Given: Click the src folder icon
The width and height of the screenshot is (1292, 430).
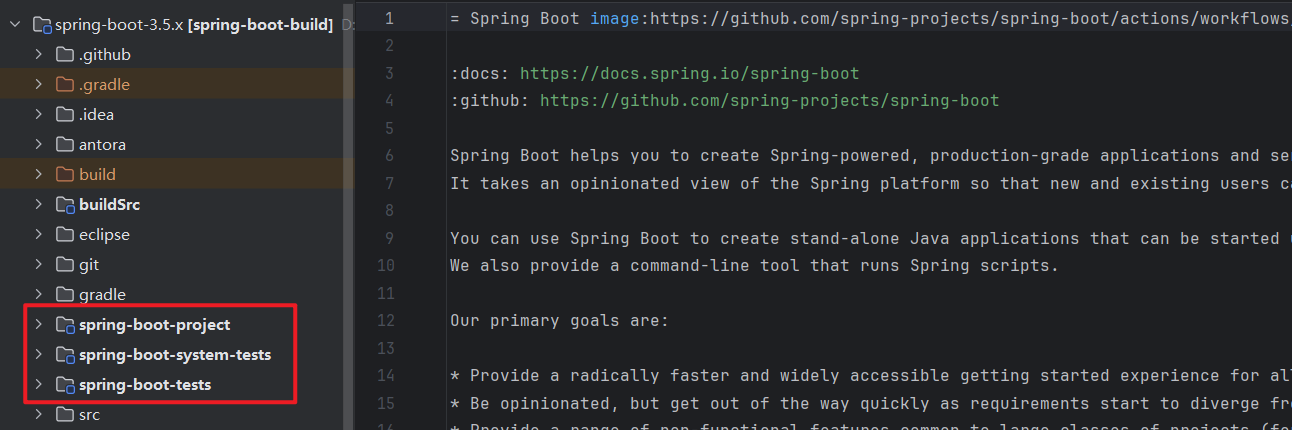Looking at the screenshot, I should 65,414.
